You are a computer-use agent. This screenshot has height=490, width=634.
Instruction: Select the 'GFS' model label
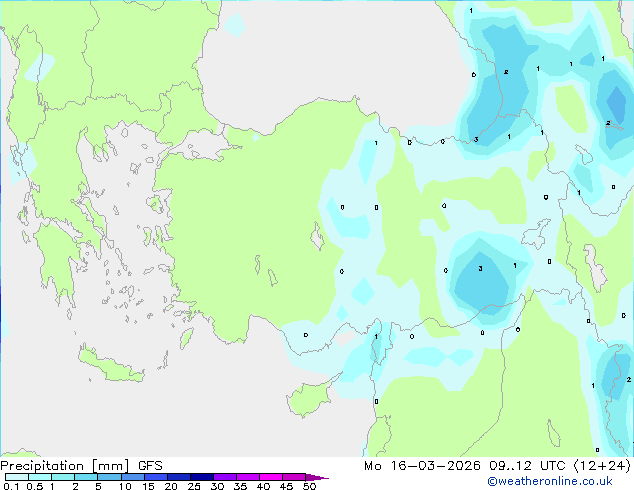pyautogui.click(x=150, y=466)
